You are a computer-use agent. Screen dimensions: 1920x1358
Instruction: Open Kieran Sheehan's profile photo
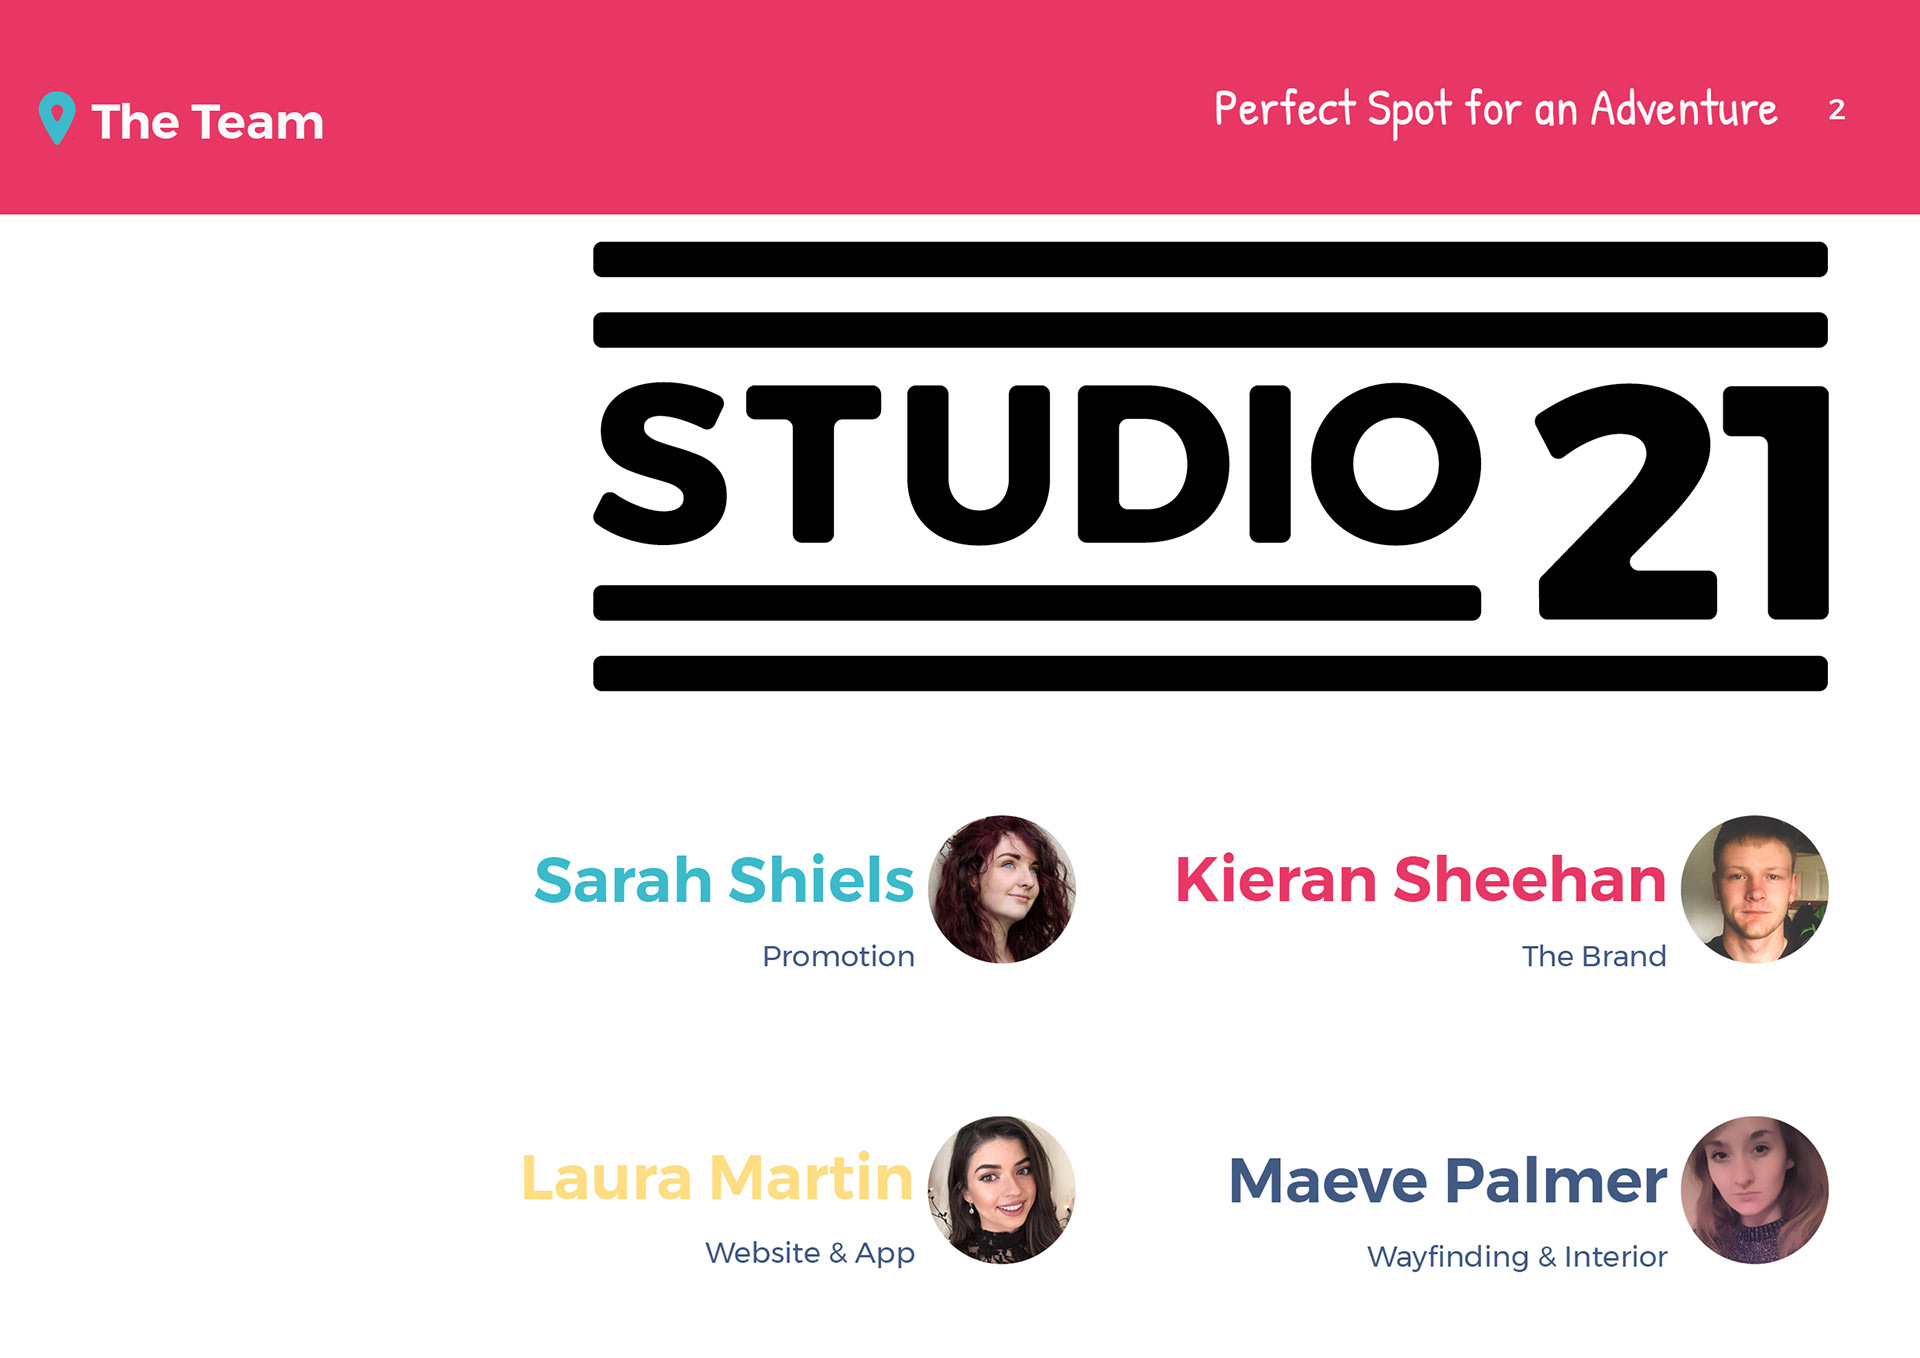coord(1755,889)
